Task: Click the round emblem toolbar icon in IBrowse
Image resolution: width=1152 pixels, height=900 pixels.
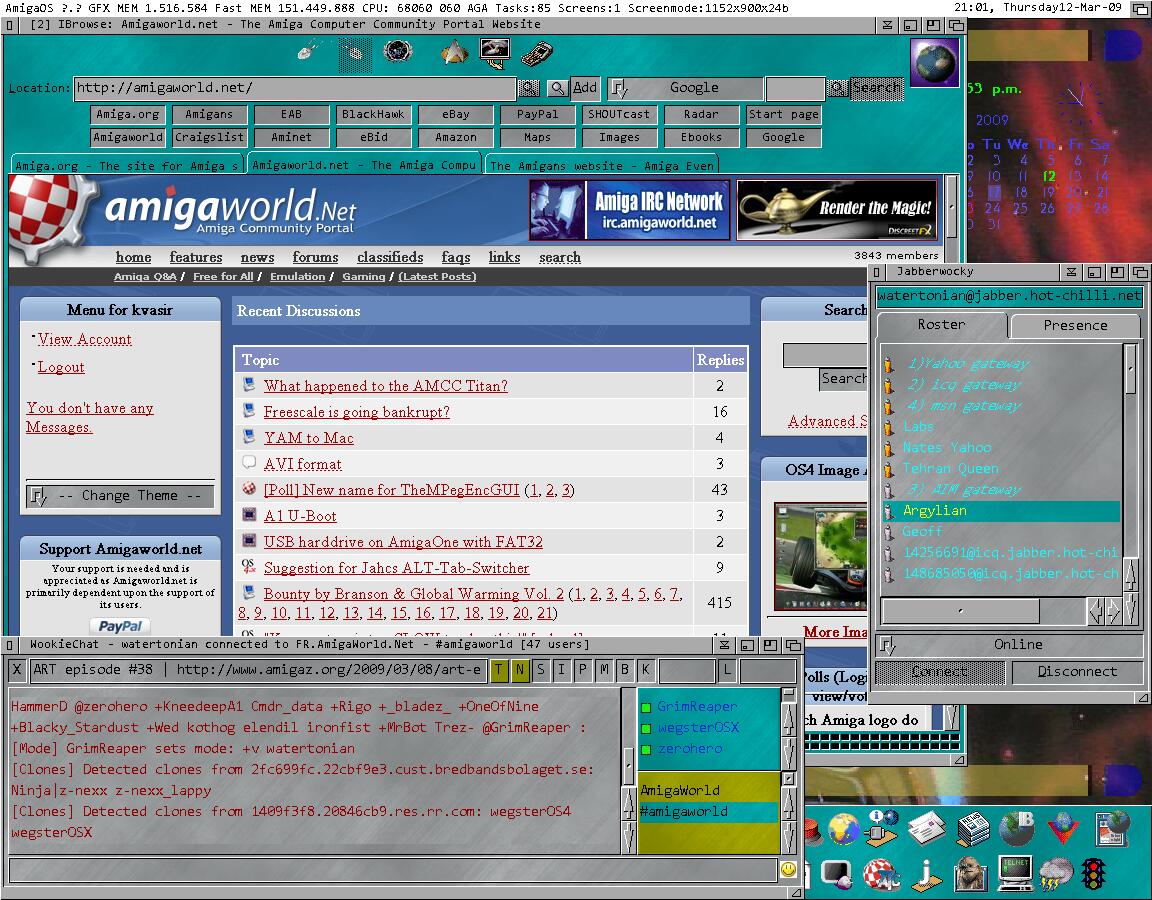Action: [397, 53]
